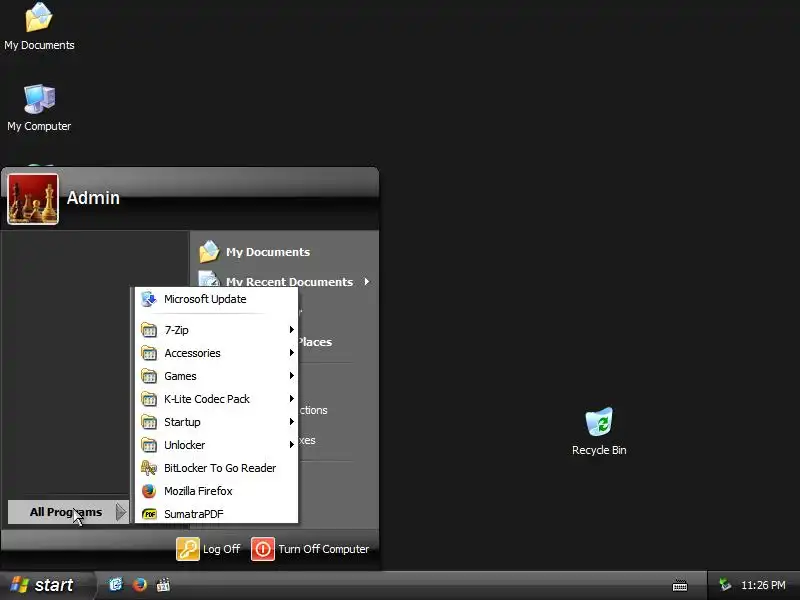Click the Start button on taskbar

pos(47,585)
